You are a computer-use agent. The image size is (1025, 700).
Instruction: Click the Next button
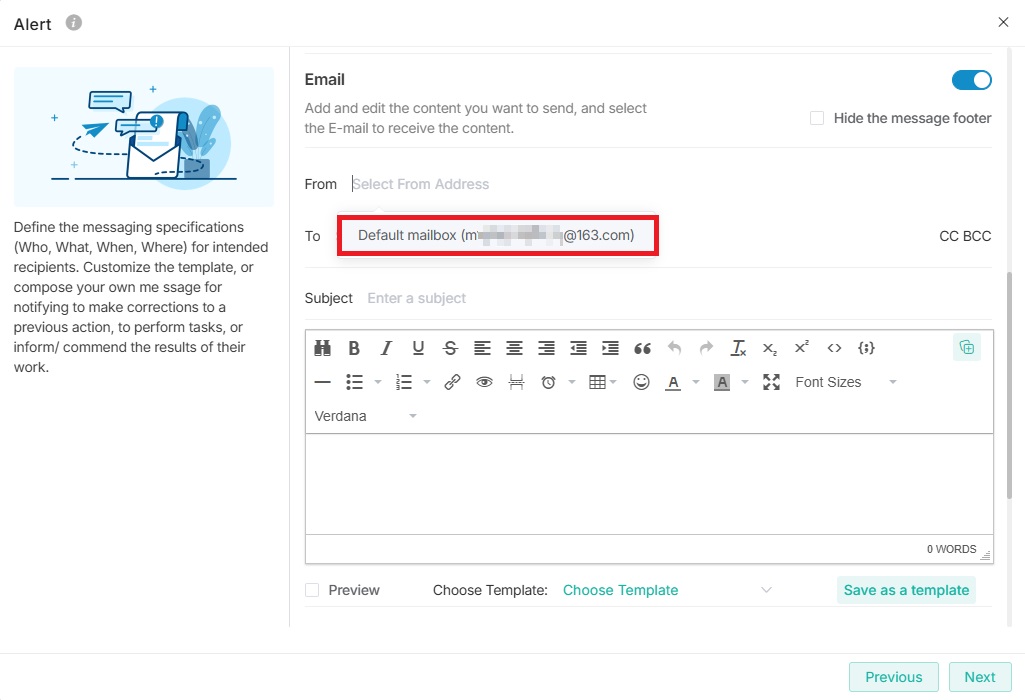(x=979, y=677)
